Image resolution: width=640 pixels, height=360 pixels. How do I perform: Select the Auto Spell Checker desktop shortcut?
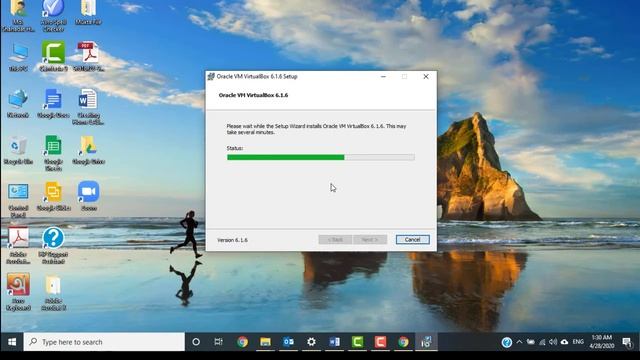pos(53,16)
